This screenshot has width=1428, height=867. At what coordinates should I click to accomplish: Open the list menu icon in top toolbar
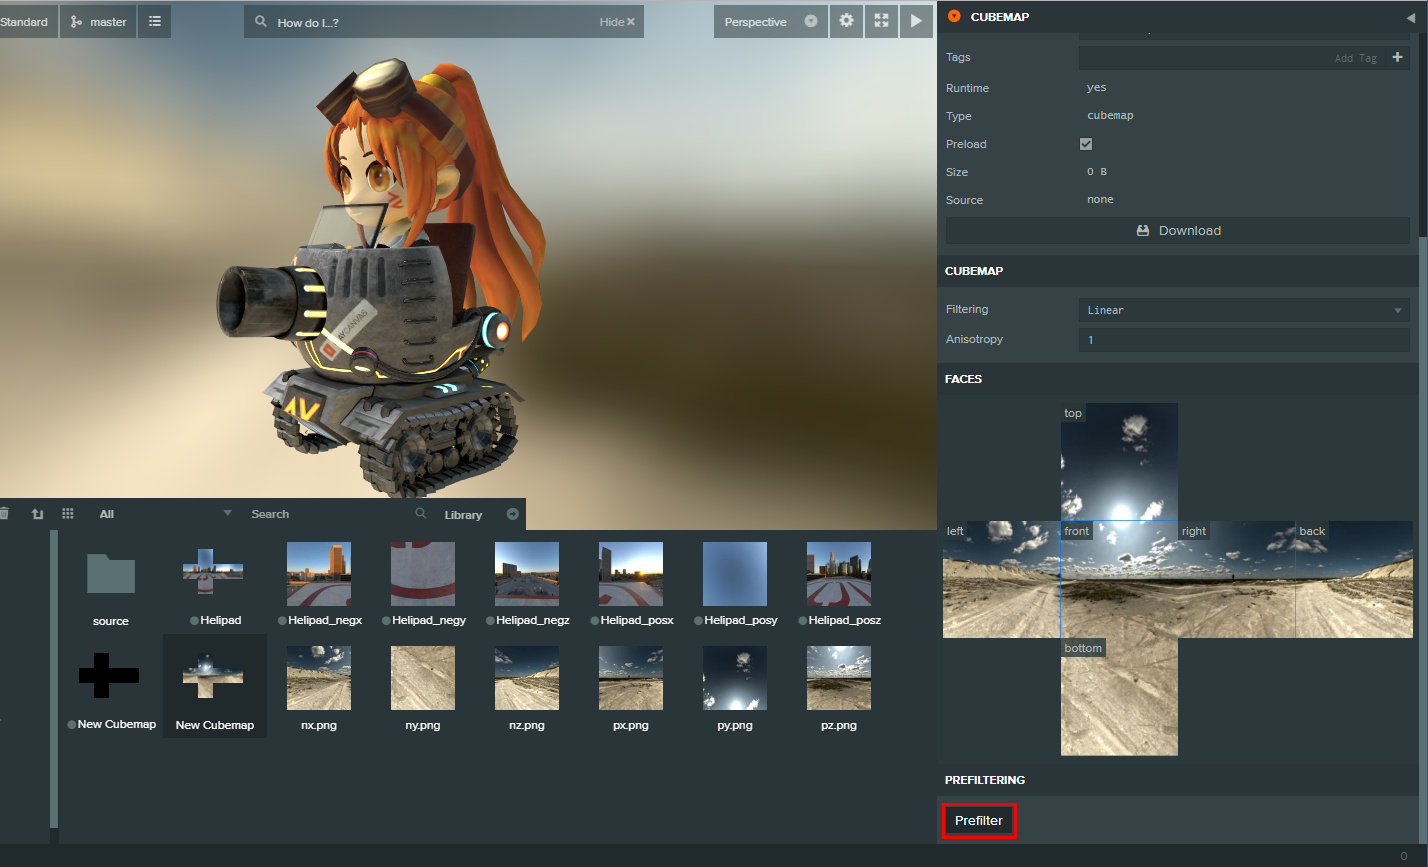pyautogui.click(x=155, y=22)
